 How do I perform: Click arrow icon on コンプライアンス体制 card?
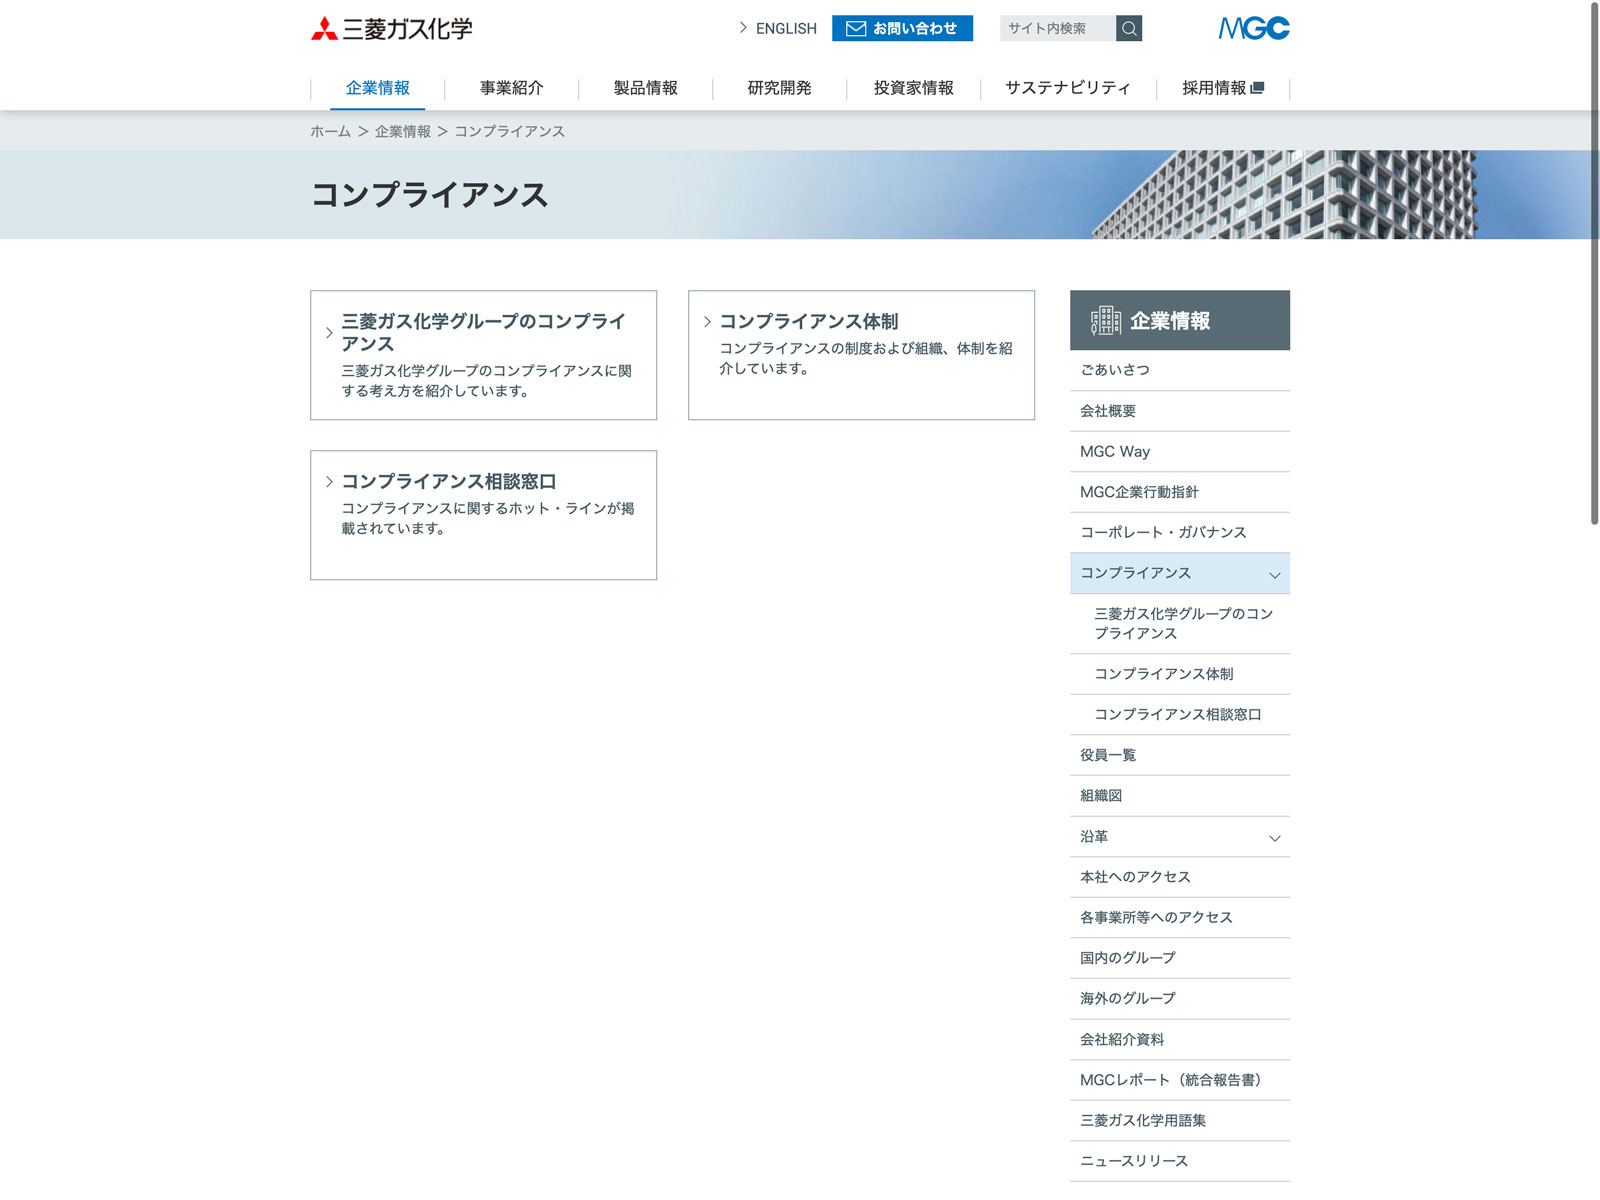707,322
